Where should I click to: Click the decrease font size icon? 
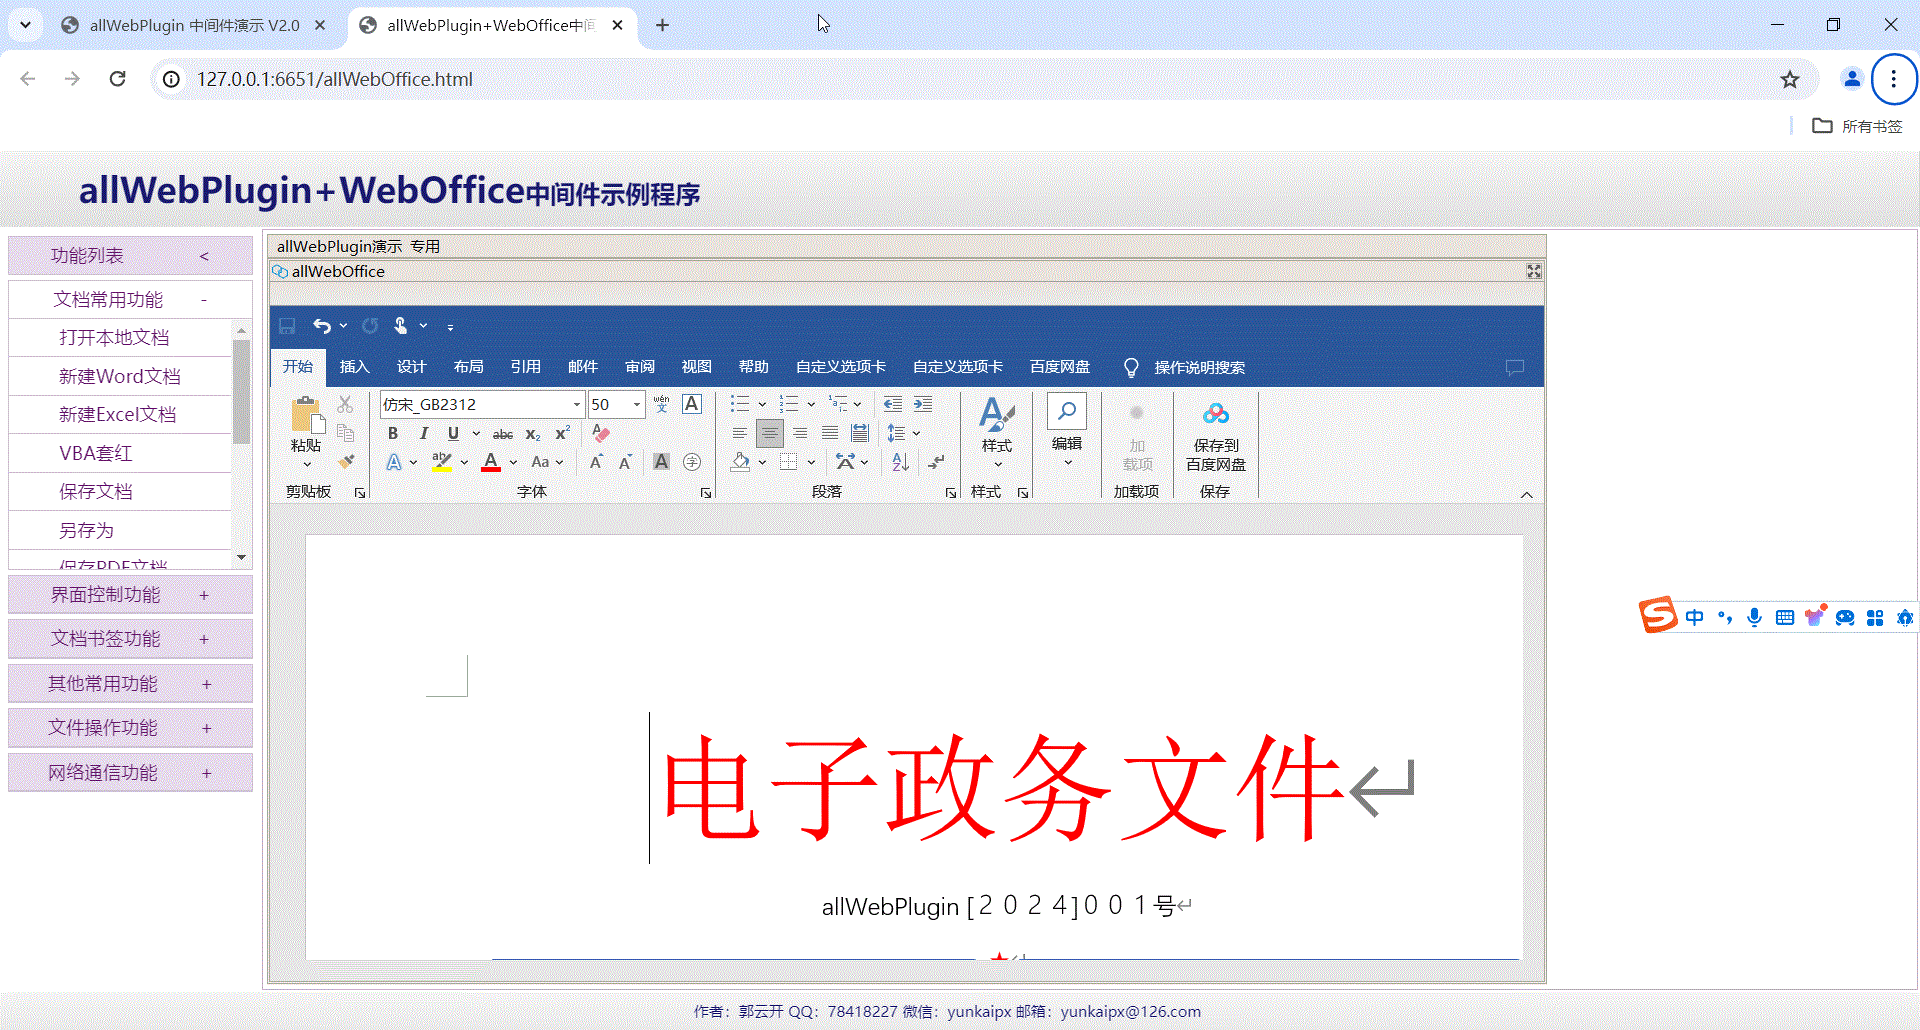[x=625, y=462]
